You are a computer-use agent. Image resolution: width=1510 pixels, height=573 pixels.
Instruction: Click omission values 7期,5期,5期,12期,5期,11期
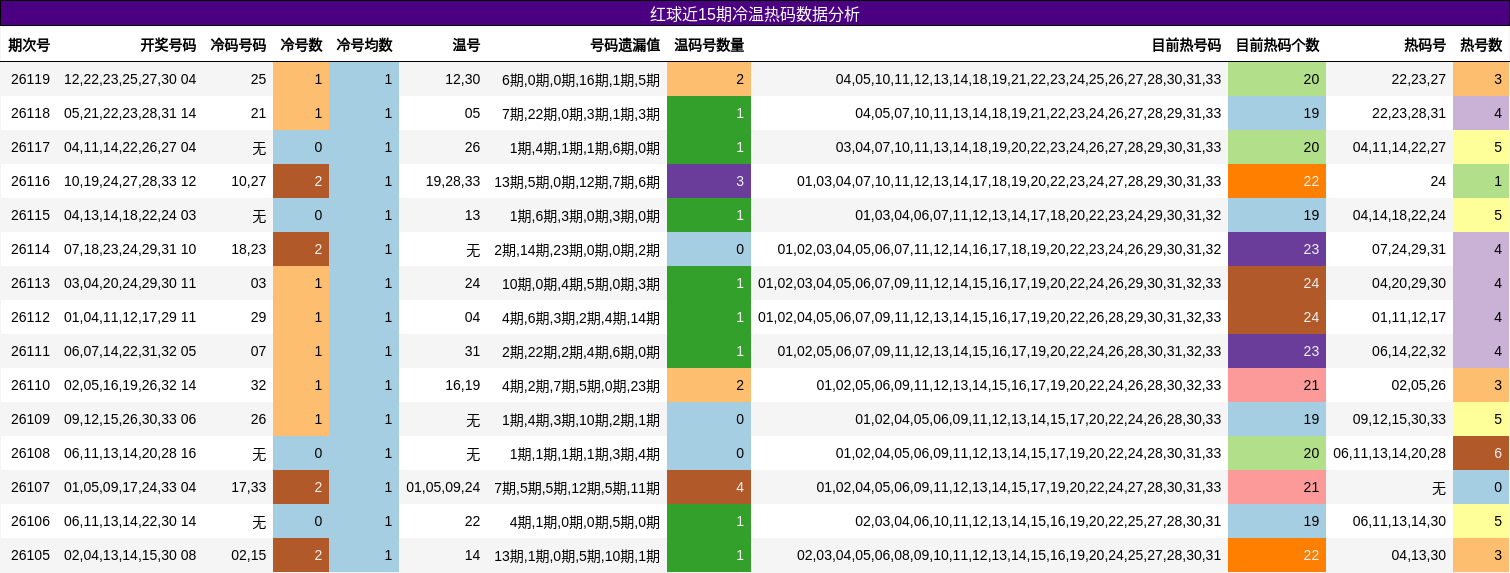point(577,487)
